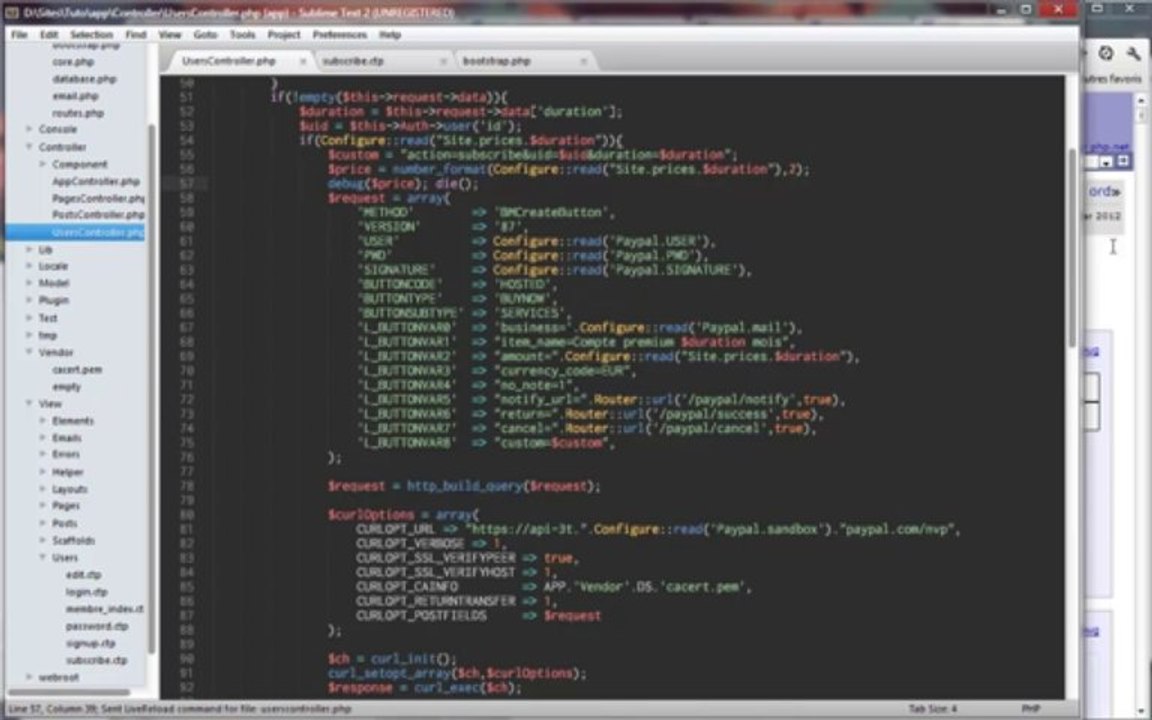Open core.php in the sidebar
1152x720 pixels.
coord(73,62)
